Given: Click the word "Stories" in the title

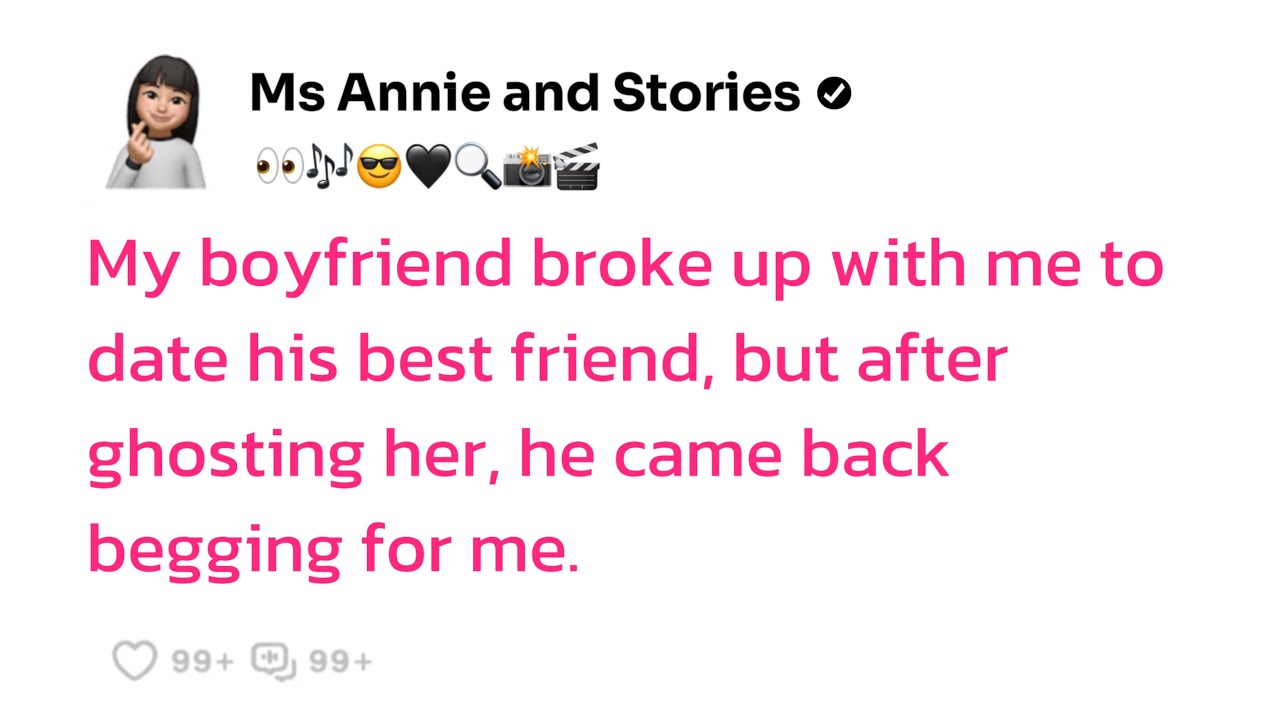Looking at the screenshot, I should 706,93.
